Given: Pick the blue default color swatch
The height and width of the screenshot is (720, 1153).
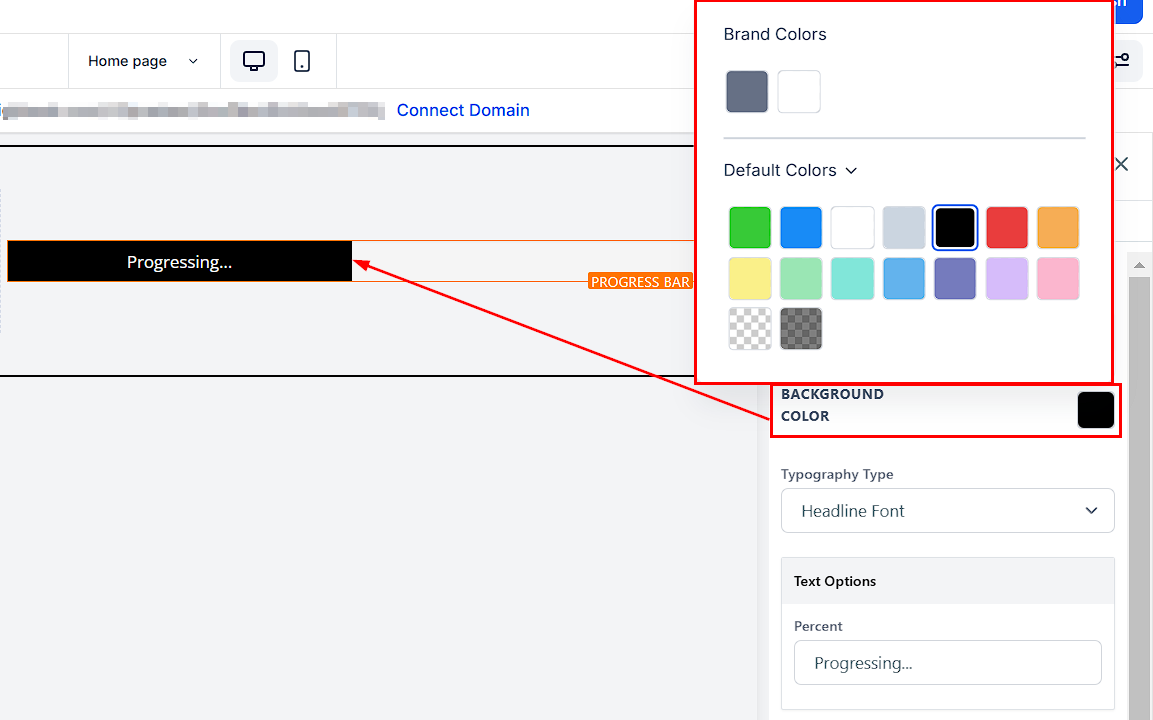Looking at the screenshot, I should (801, 228).
